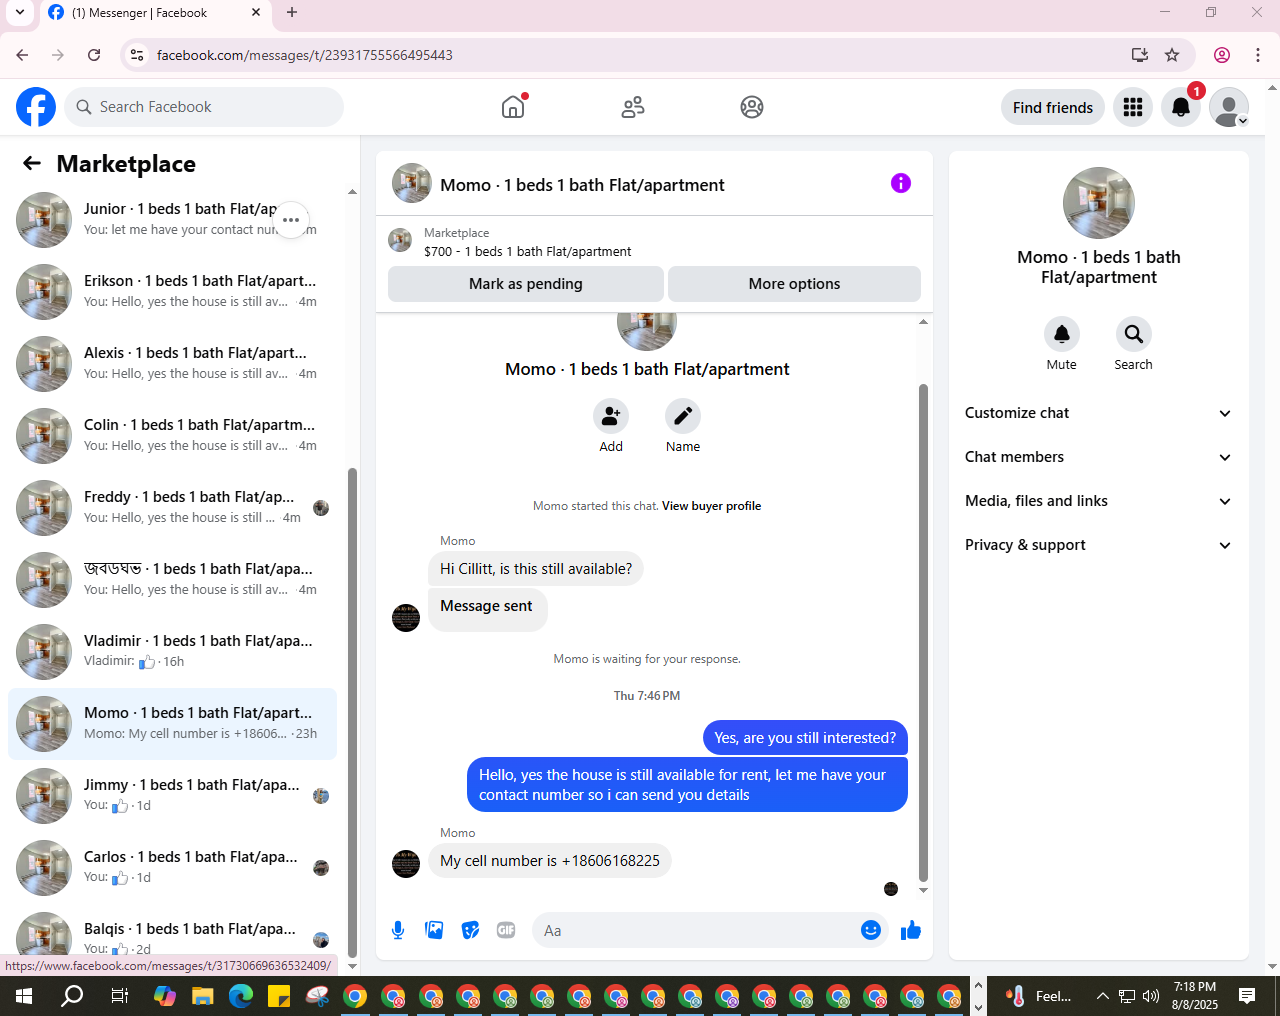The height and width of the screenshot is (1016, 1280).
Task: Click the Search Facebook field
Action: [x=204, y=107]
